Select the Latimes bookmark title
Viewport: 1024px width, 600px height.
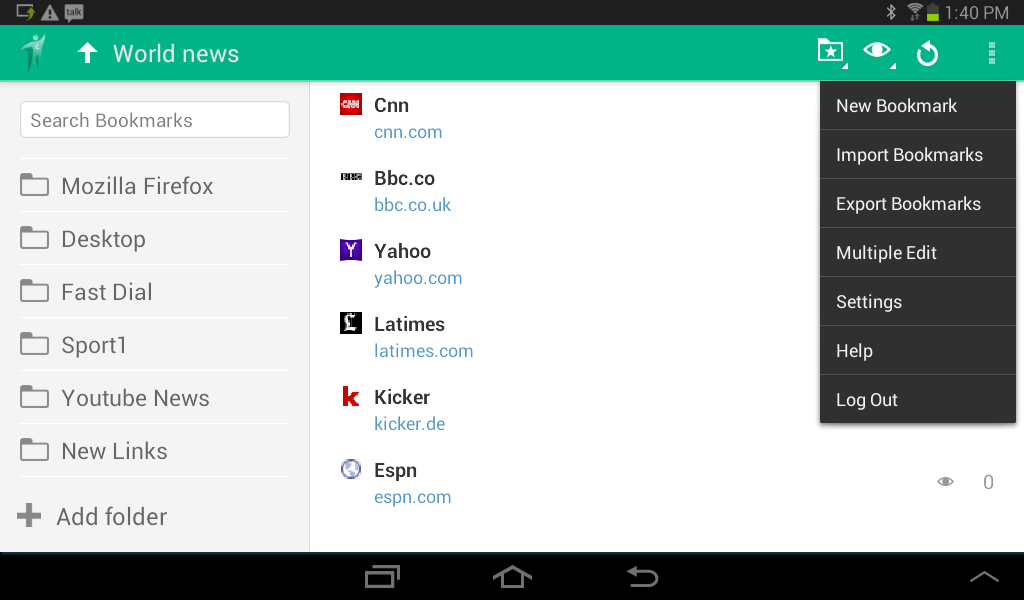(x=409, y=324)
